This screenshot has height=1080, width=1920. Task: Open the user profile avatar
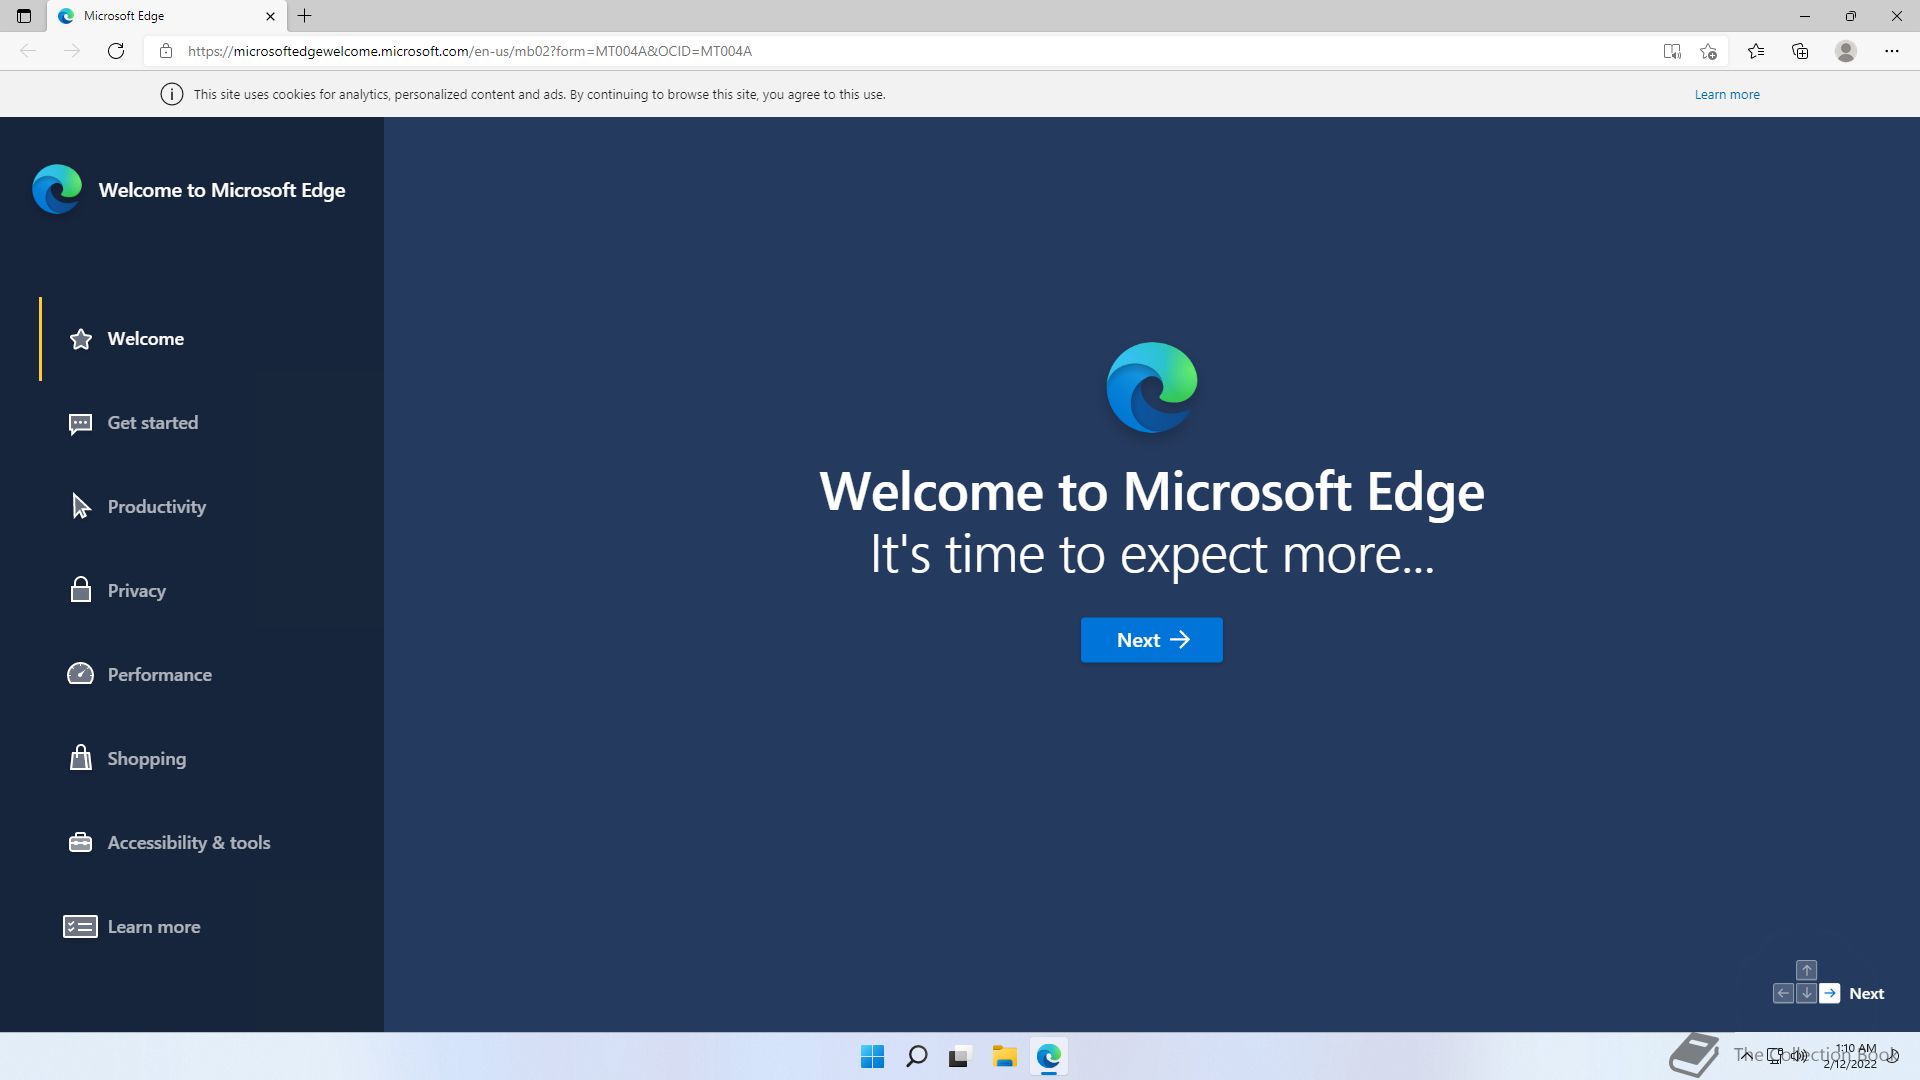tap(1846, 51)
